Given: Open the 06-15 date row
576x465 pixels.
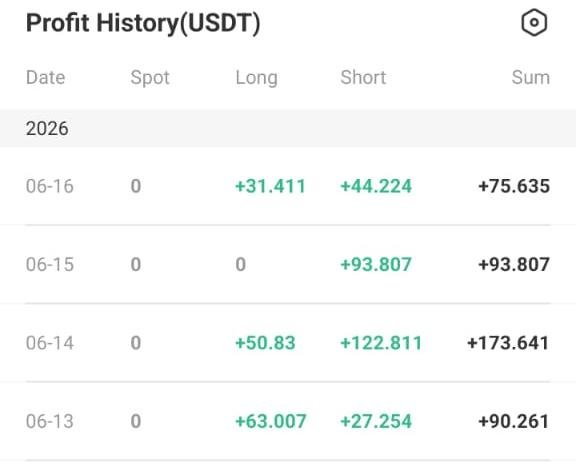Looking at the screenshot, I should [x=288, y=264].
